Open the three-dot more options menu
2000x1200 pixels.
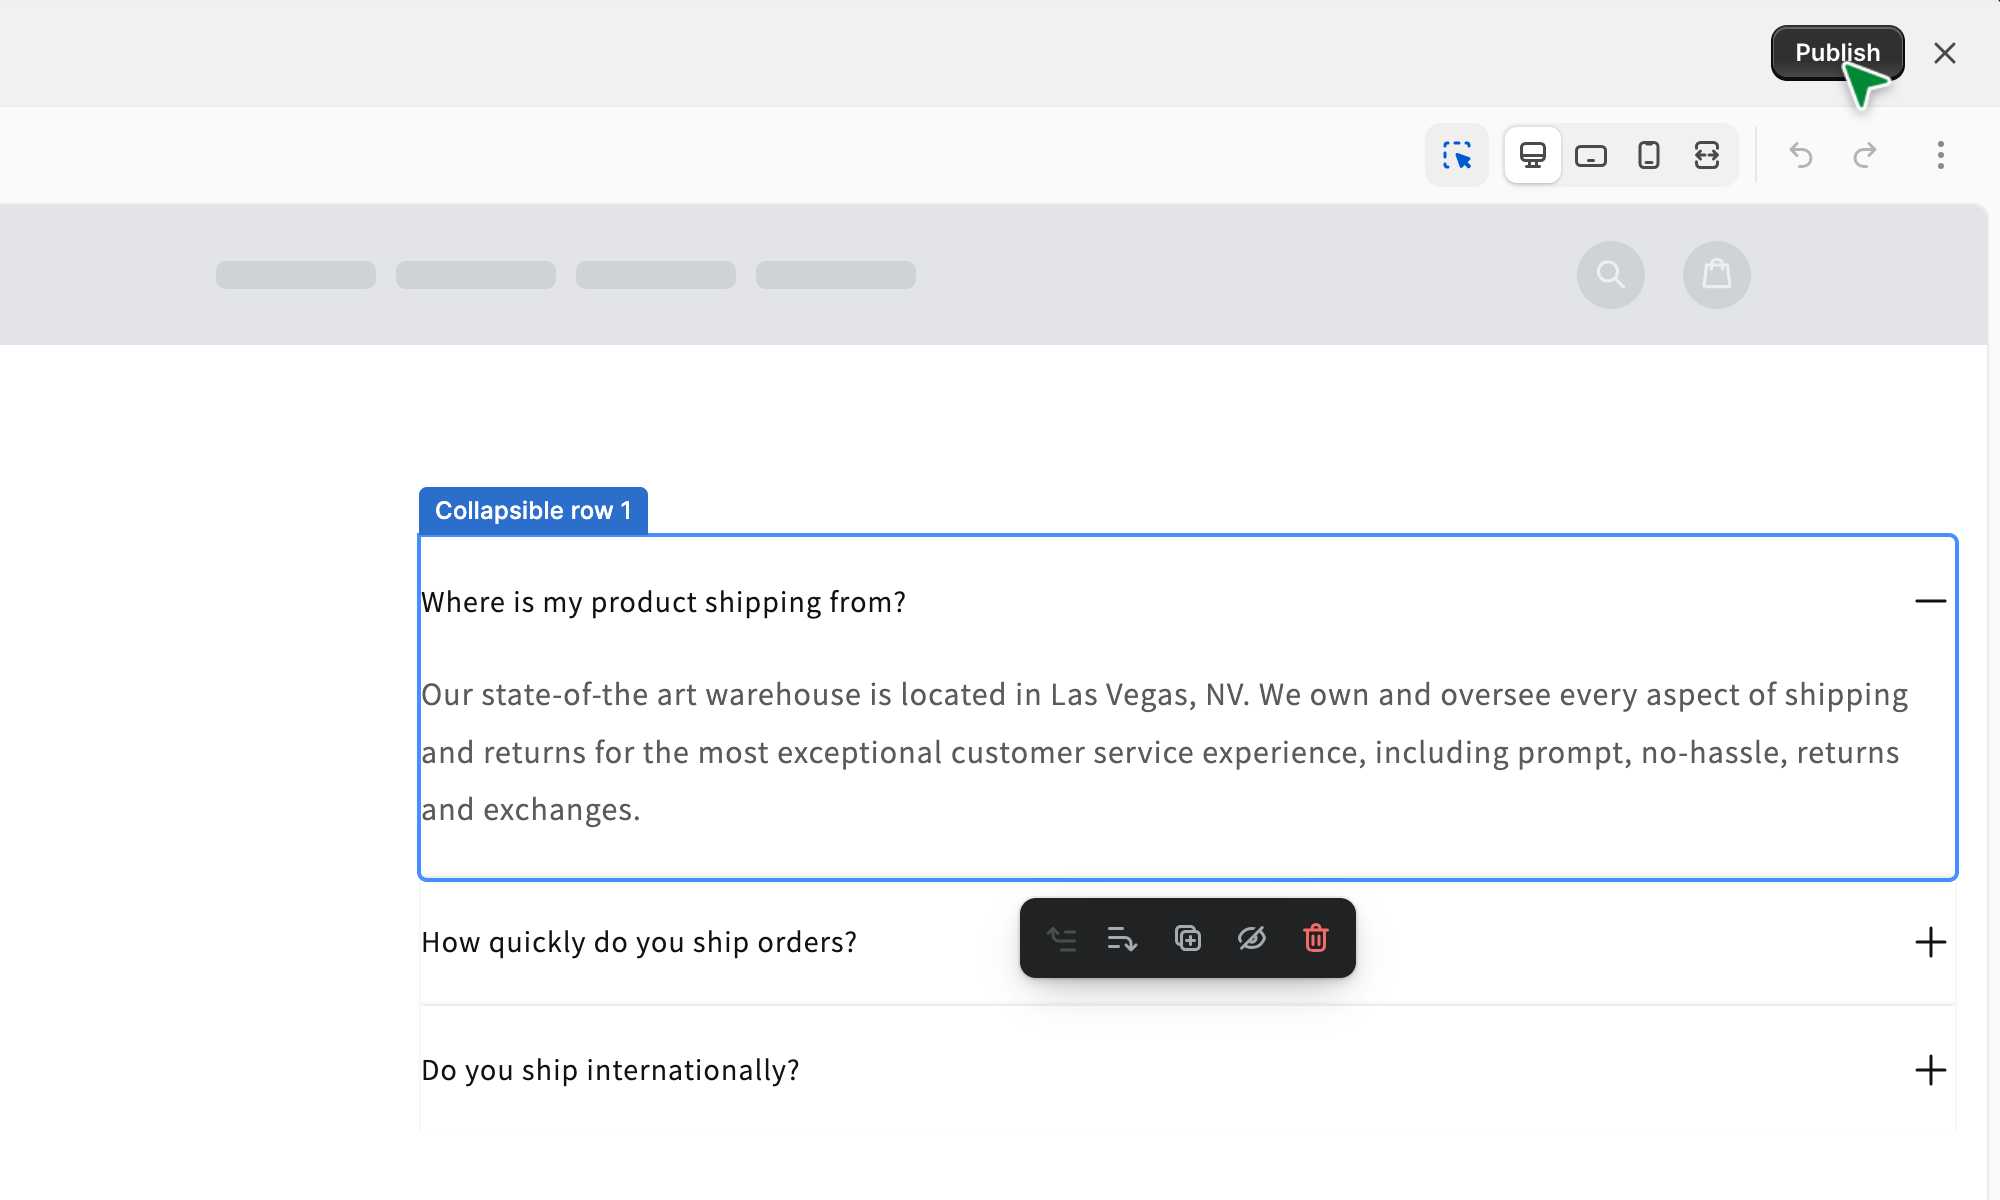coord(1940,155)
